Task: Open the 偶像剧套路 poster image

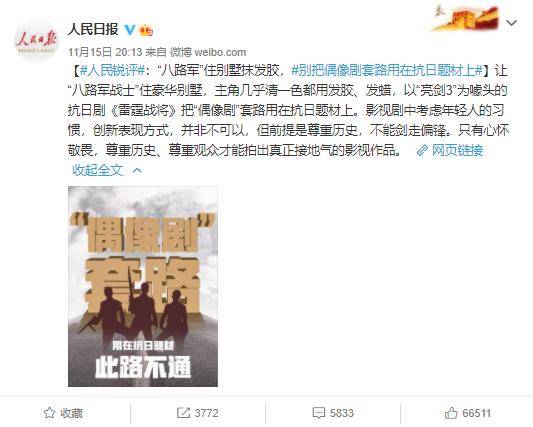Action: [x=143, y=286]
